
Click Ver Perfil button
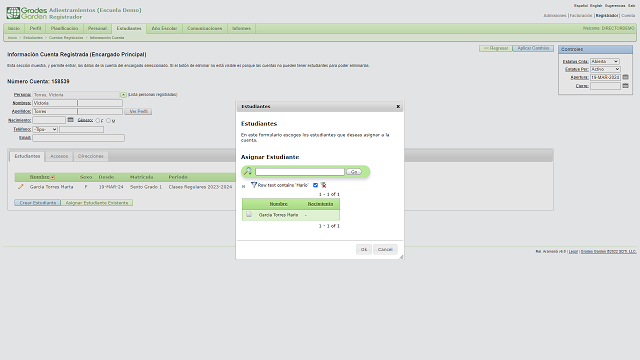tap(138, 111)
